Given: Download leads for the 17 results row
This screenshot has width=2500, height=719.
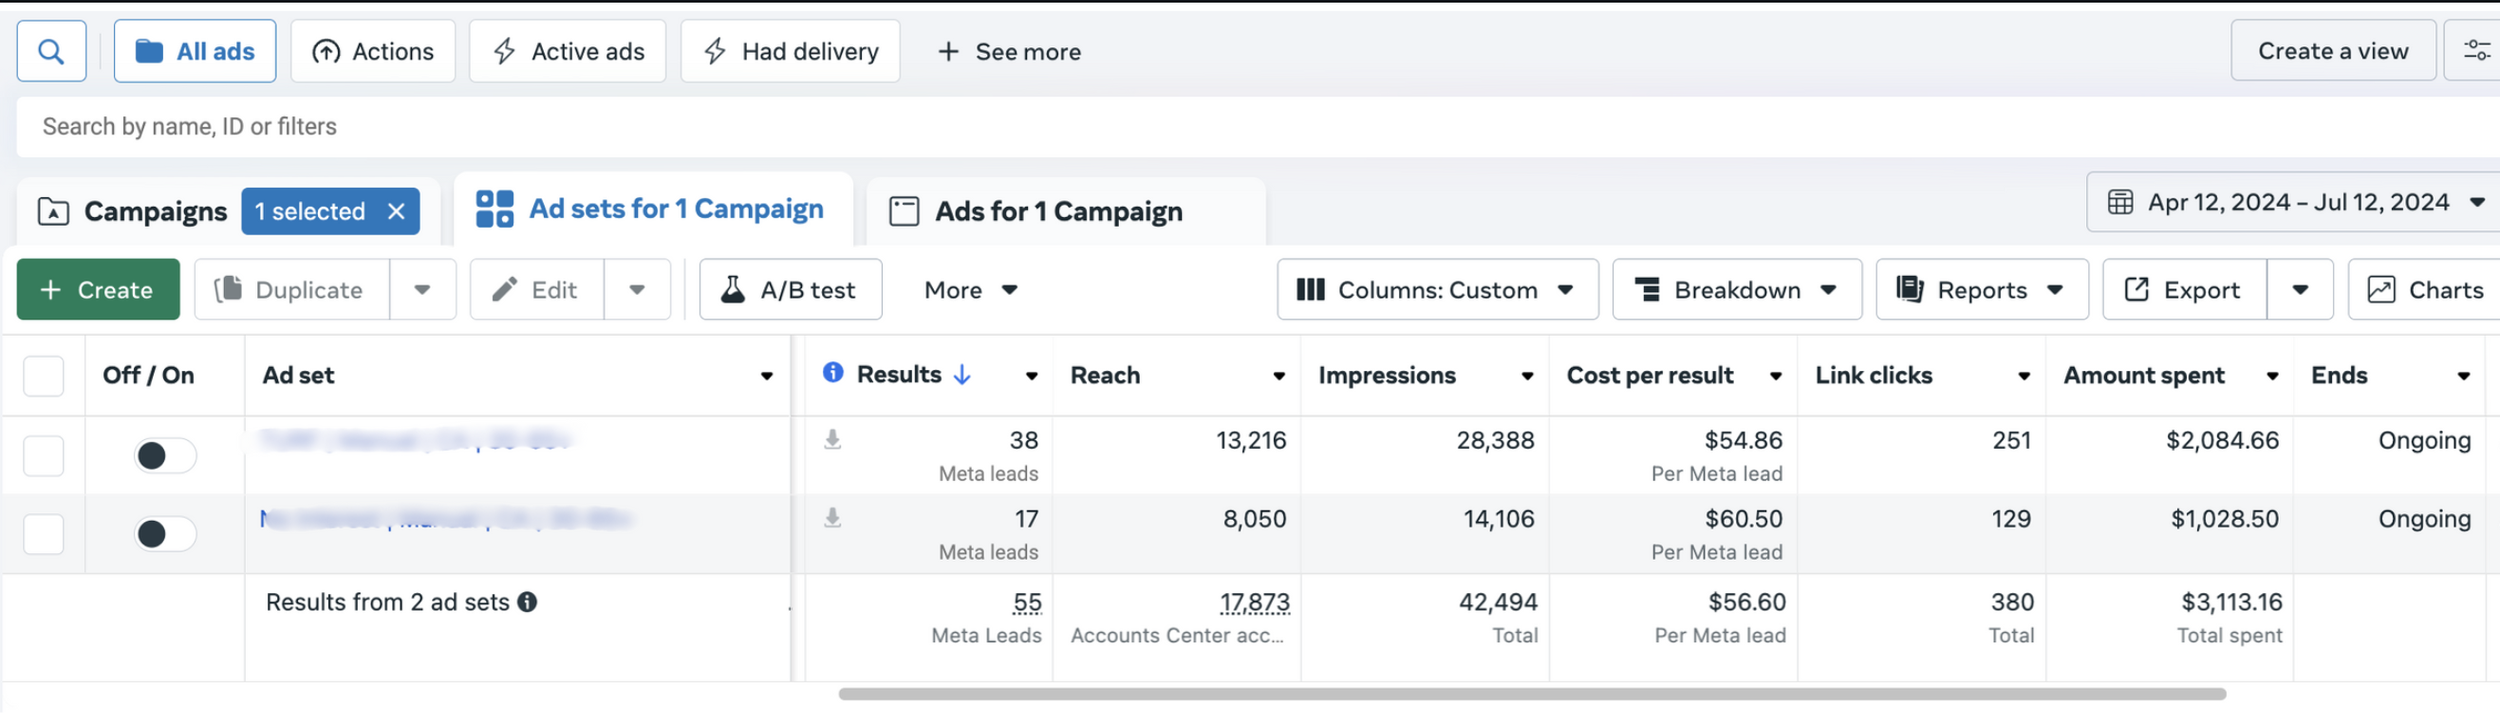Looking at the screenshot, I should 832,518.
